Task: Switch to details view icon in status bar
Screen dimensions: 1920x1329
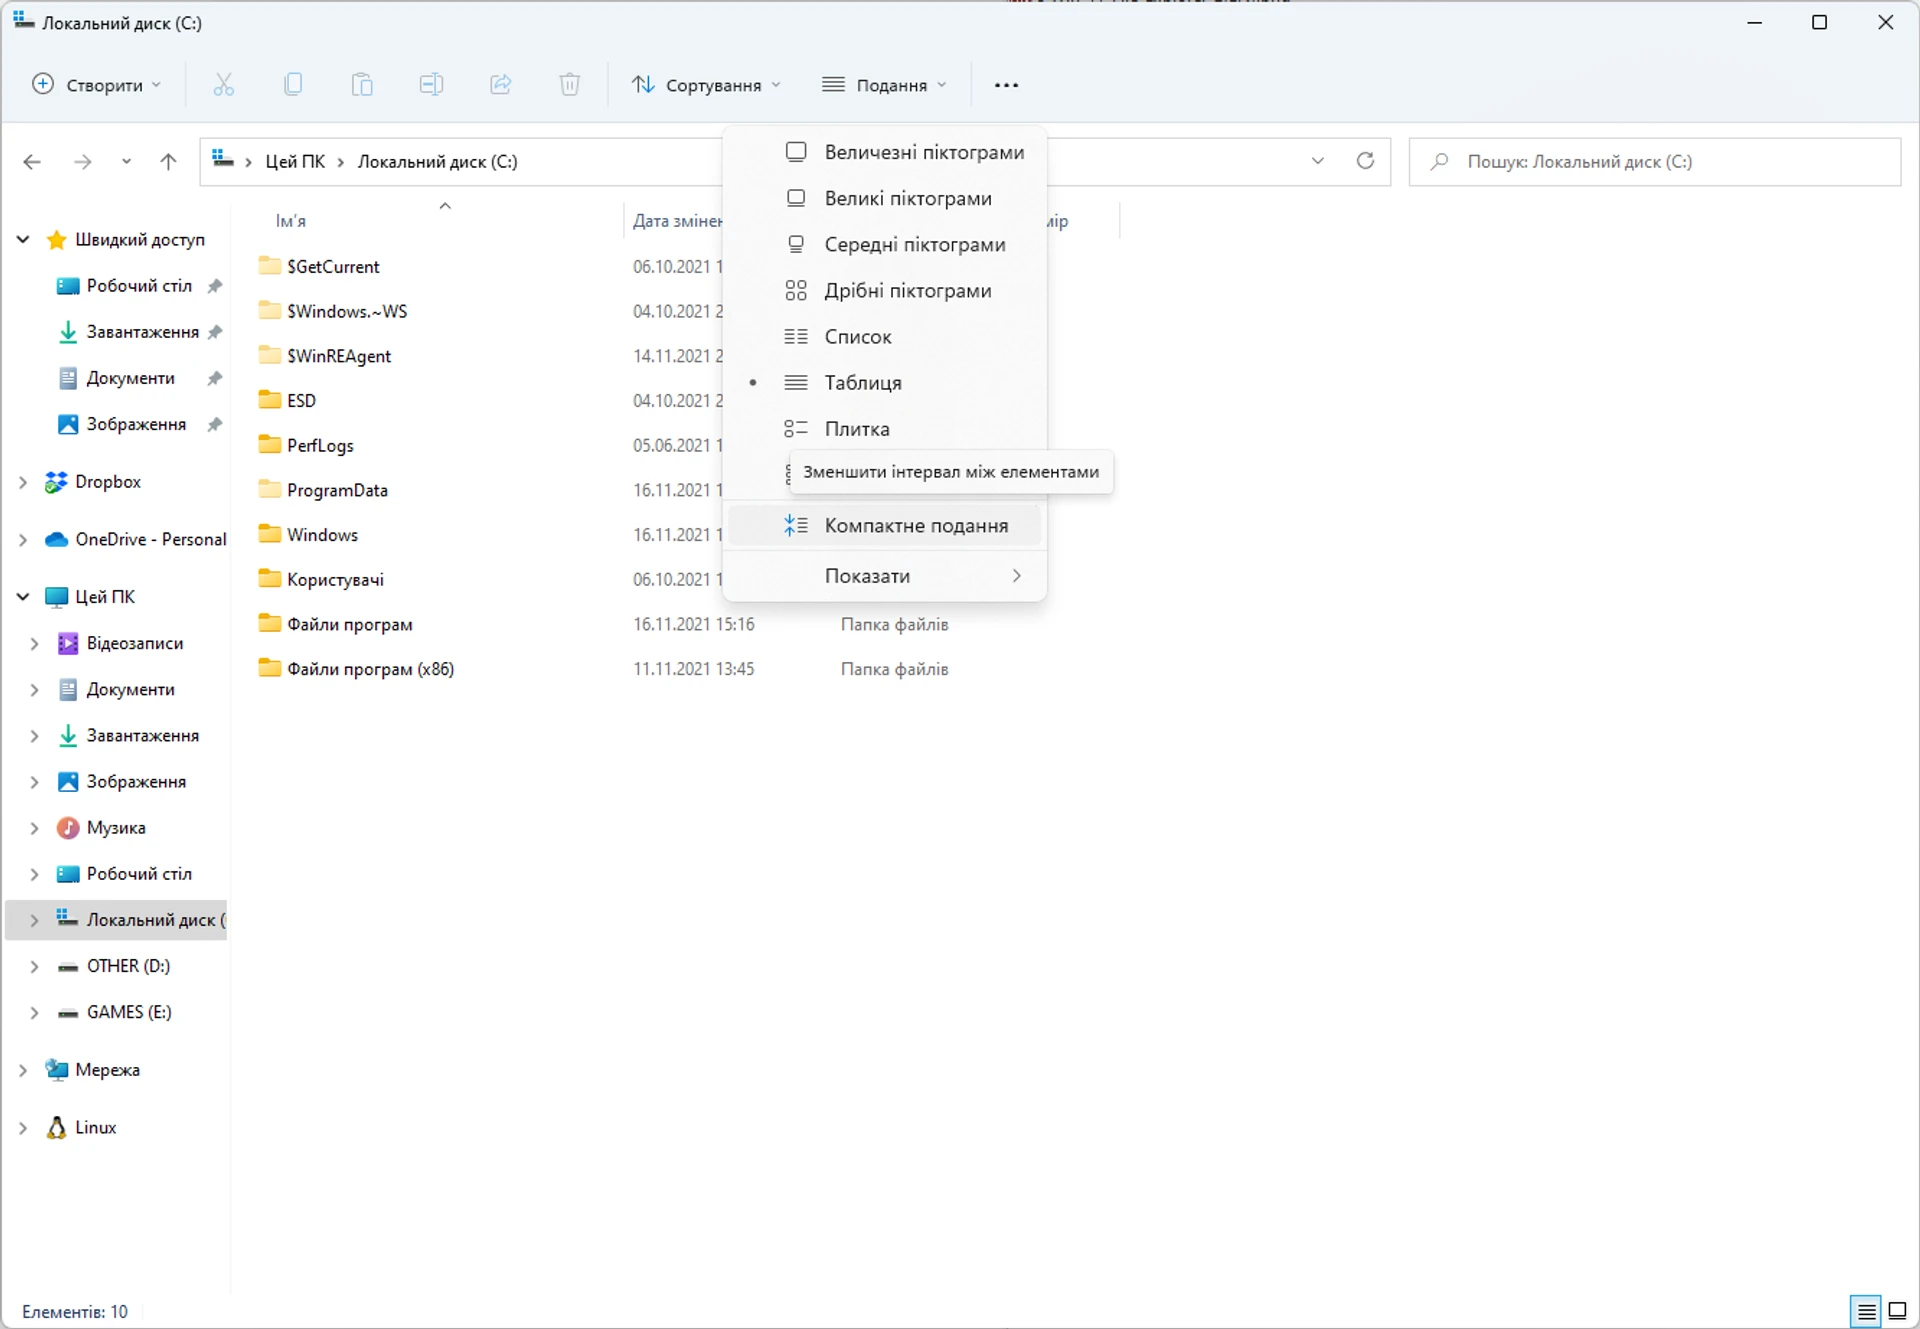Action: [1867, 1311]
